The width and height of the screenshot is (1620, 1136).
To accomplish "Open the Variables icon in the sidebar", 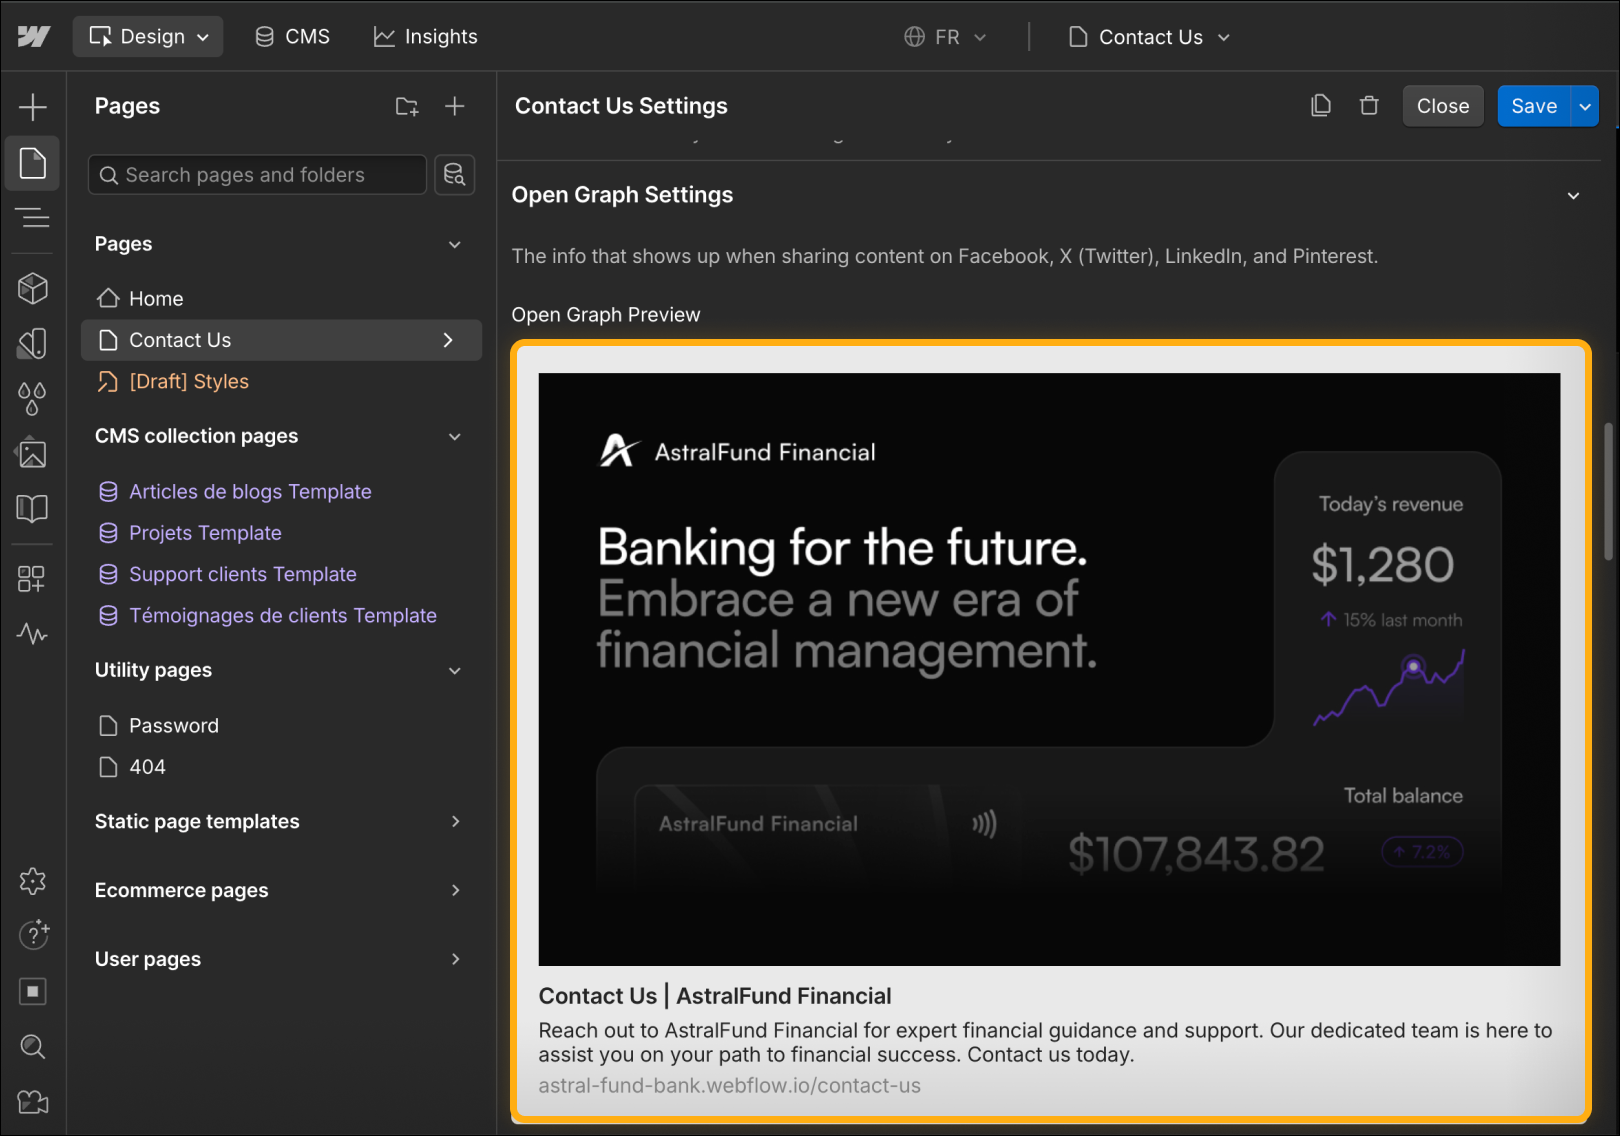I will (x=33, y=343).
